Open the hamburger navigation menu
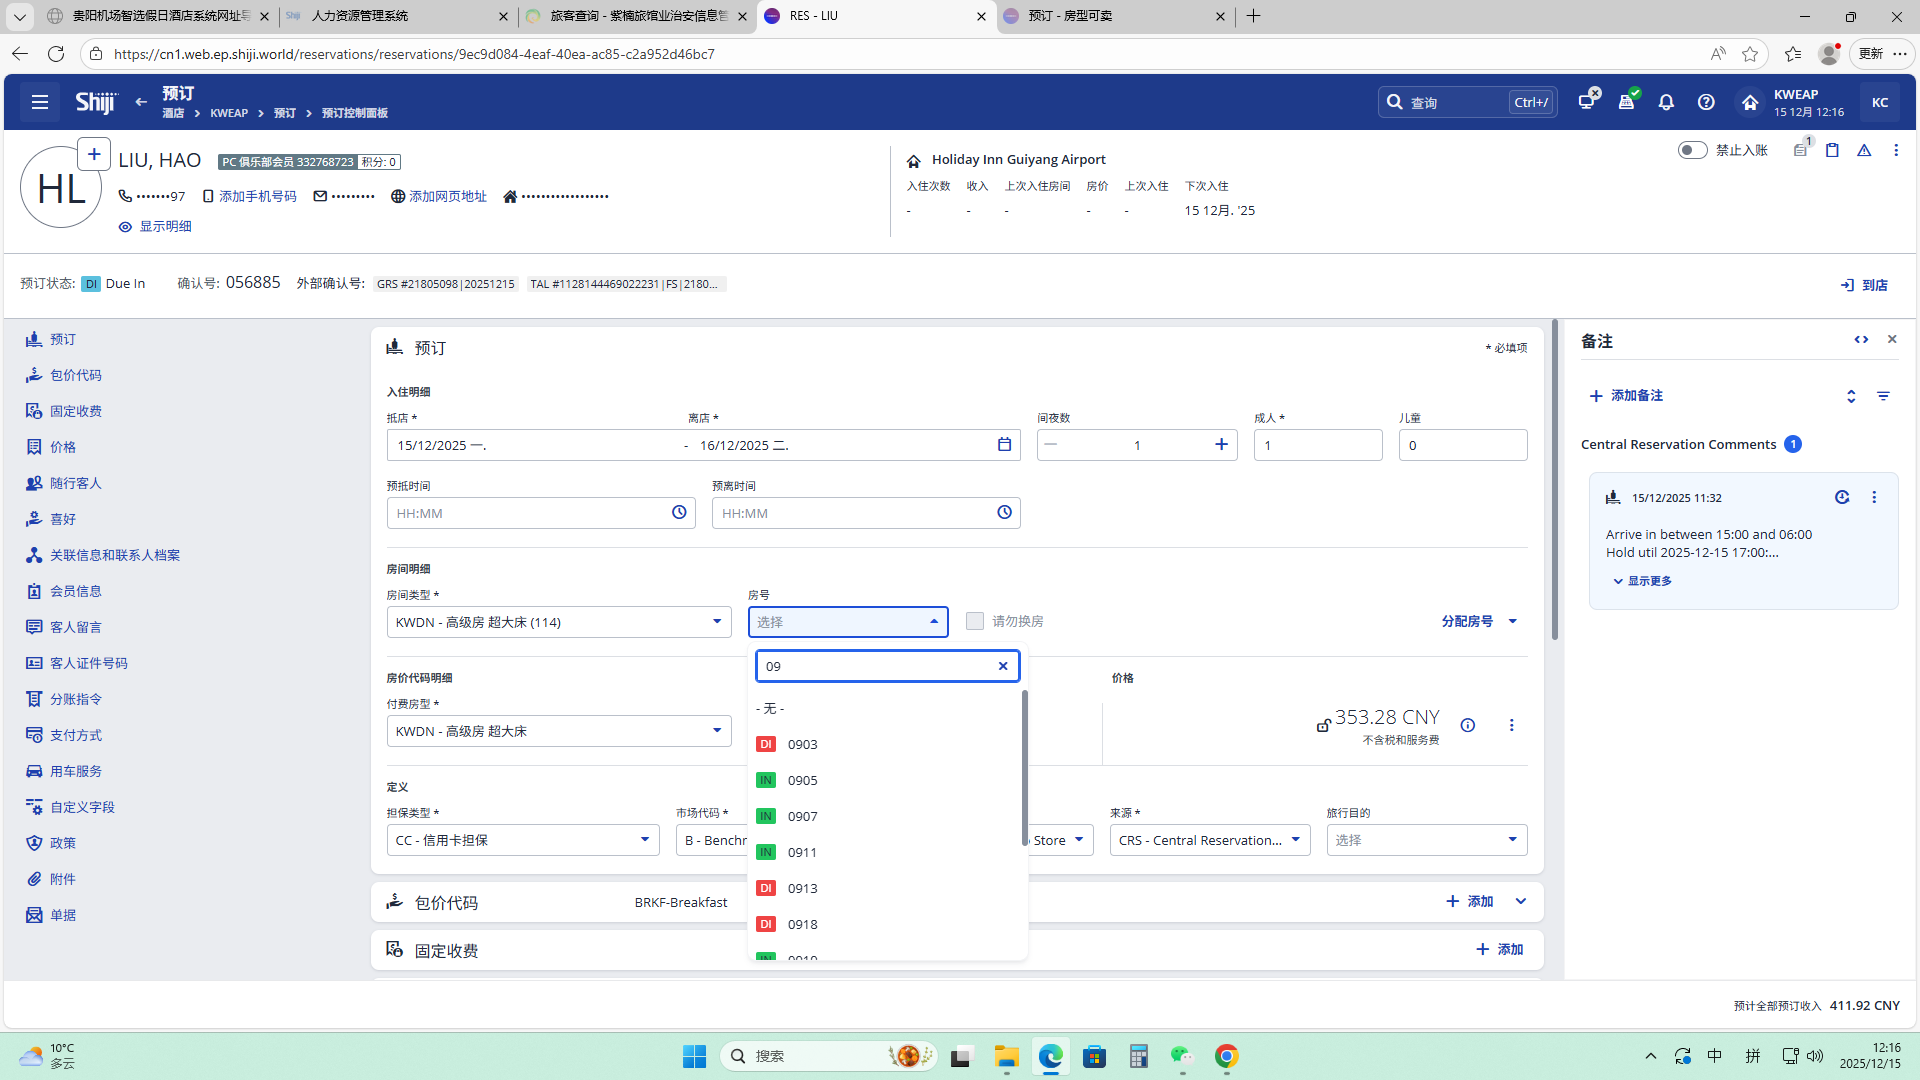The width and height of the screenshot is (1920, 1080). tap(40, 102)
